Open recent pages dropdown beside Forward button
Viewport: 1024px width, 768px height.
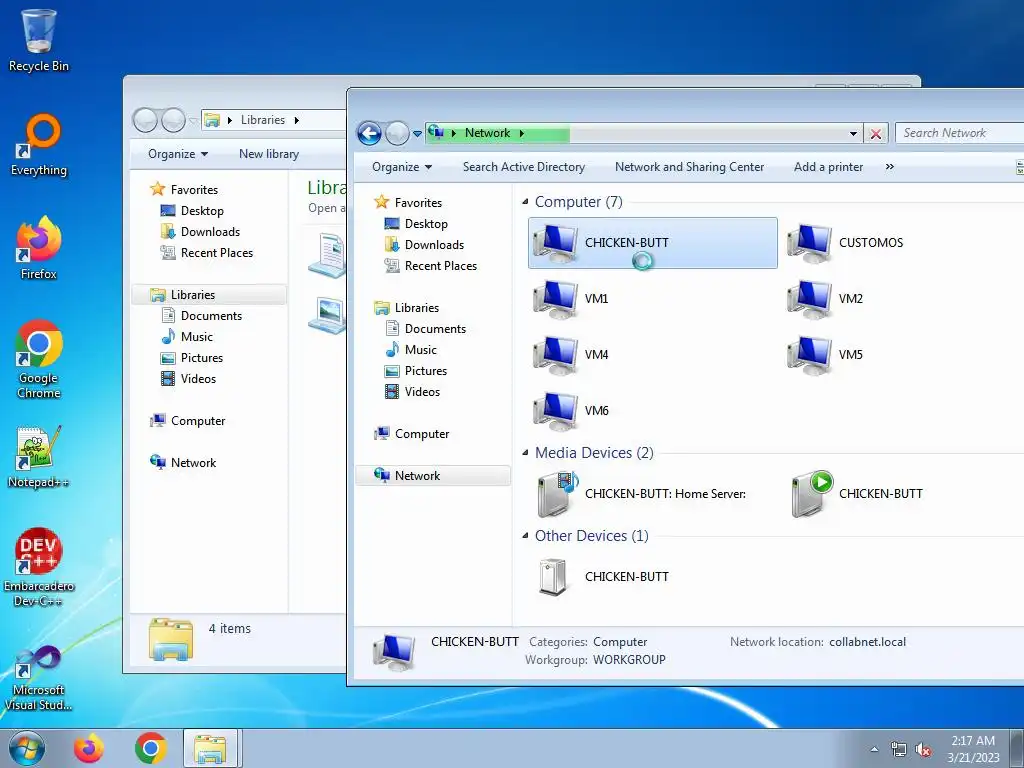point(417,135)
